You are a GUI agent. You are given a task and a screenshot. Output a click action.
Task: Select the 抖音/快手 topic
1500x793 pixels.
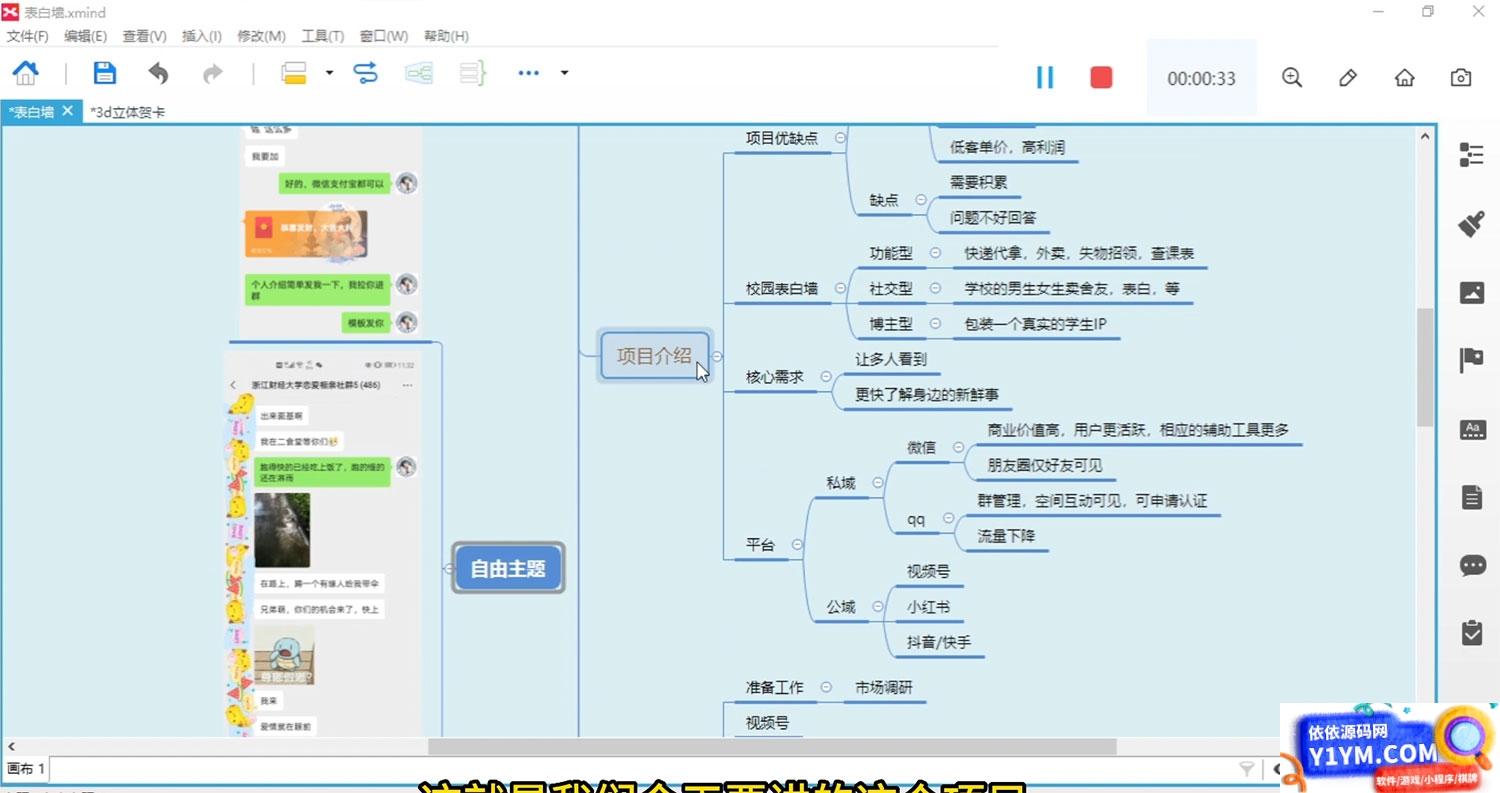pyautogui.click(x=938, y=642)
